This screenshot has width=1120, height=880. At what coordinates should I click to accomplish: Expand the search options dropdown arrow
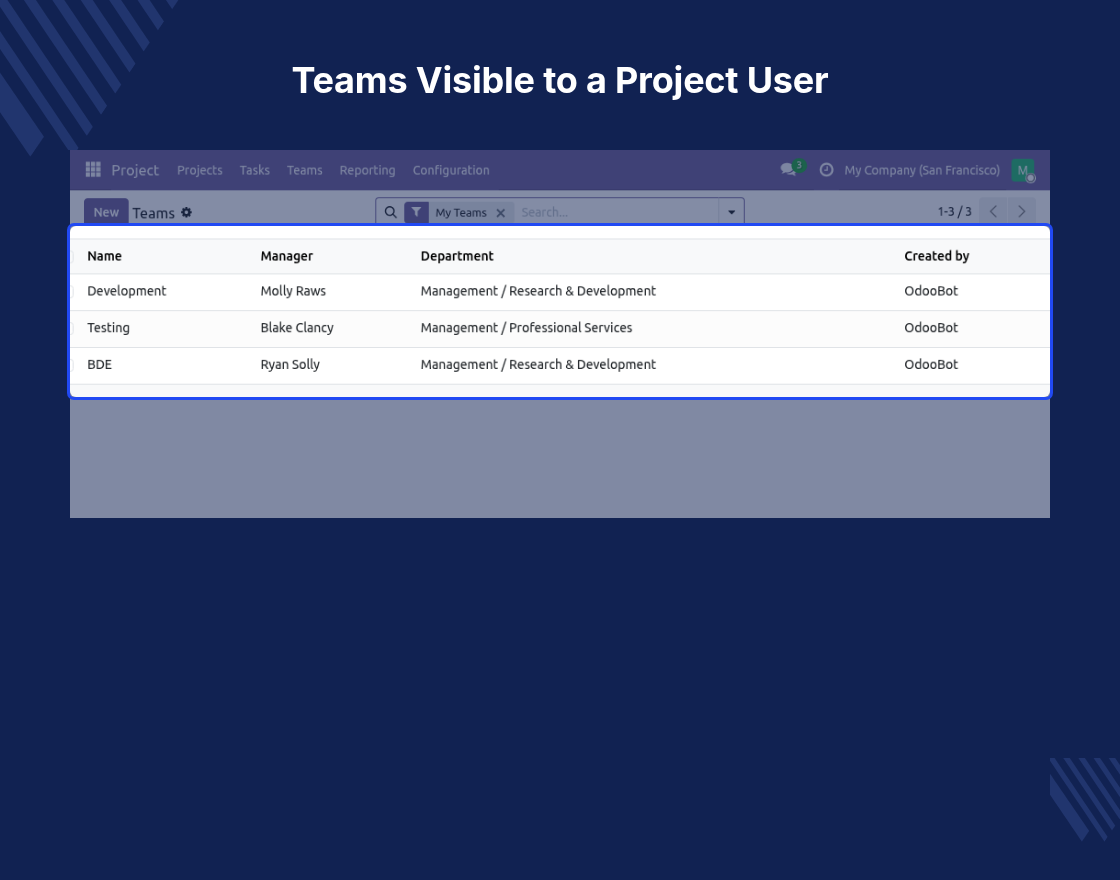point(731,212)
